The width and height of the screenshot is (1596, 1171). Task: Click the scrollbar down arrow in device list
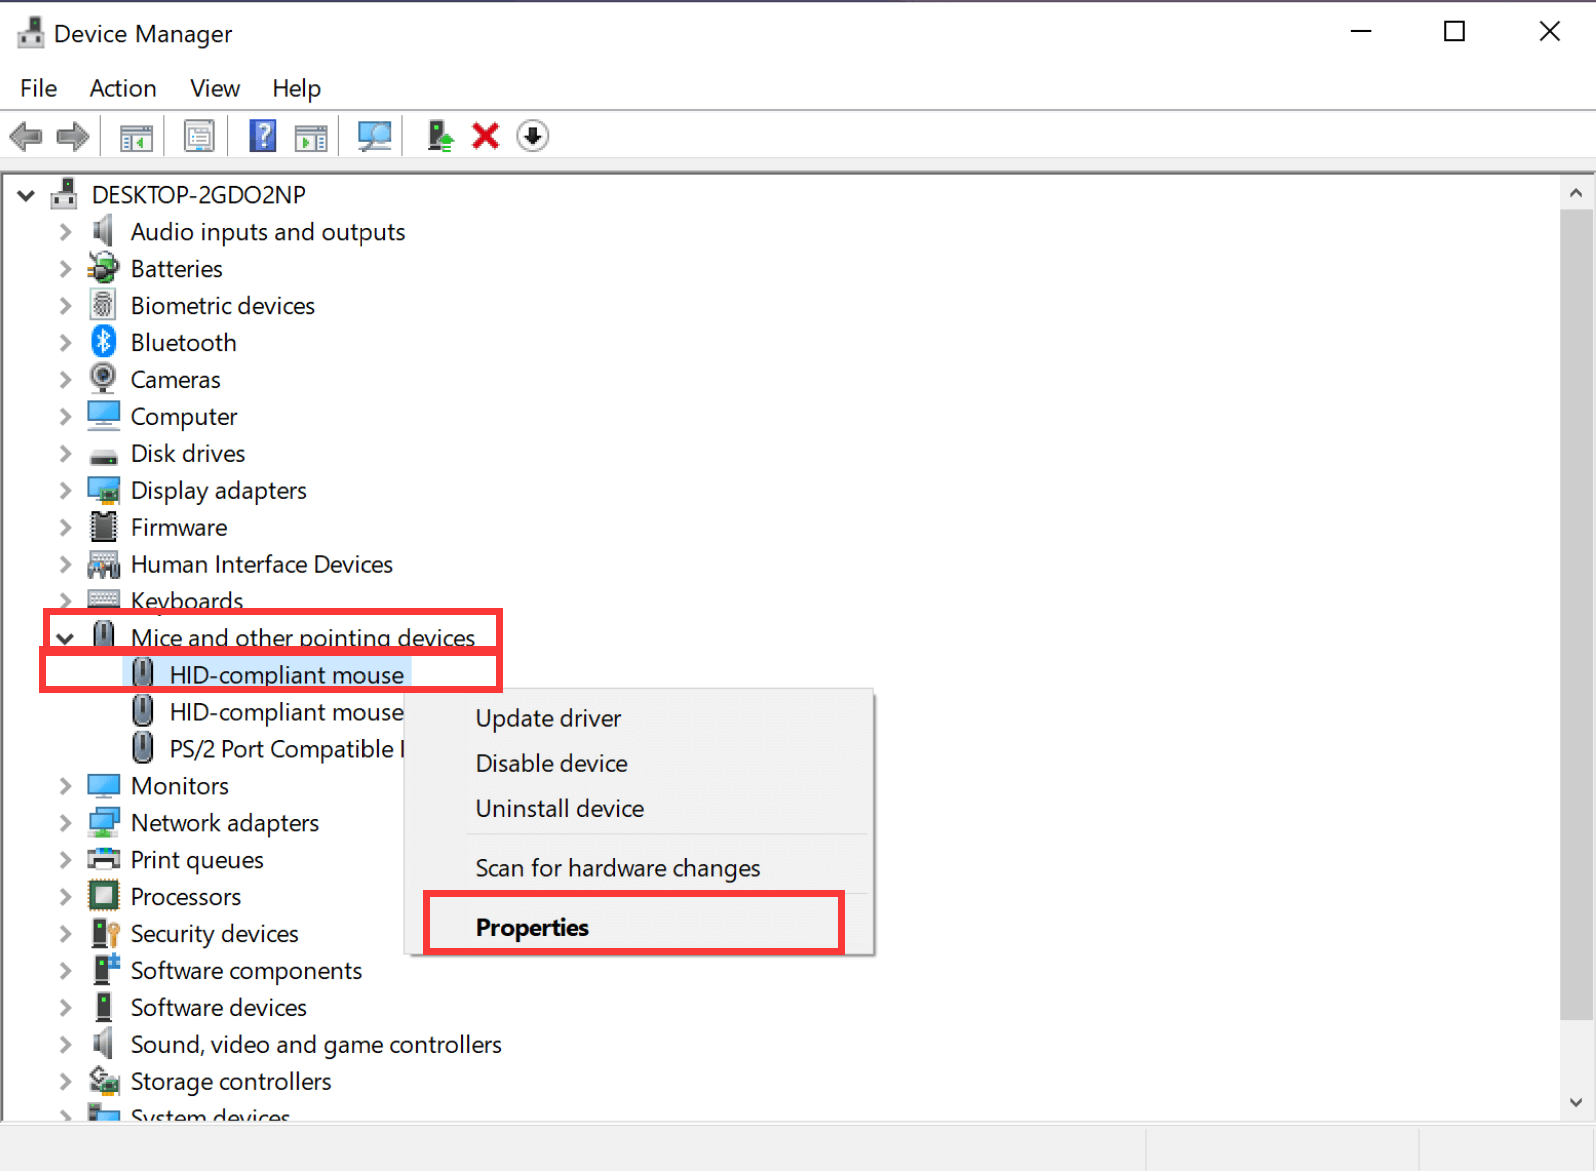pyautogui.click(x=1576, y=1102)
